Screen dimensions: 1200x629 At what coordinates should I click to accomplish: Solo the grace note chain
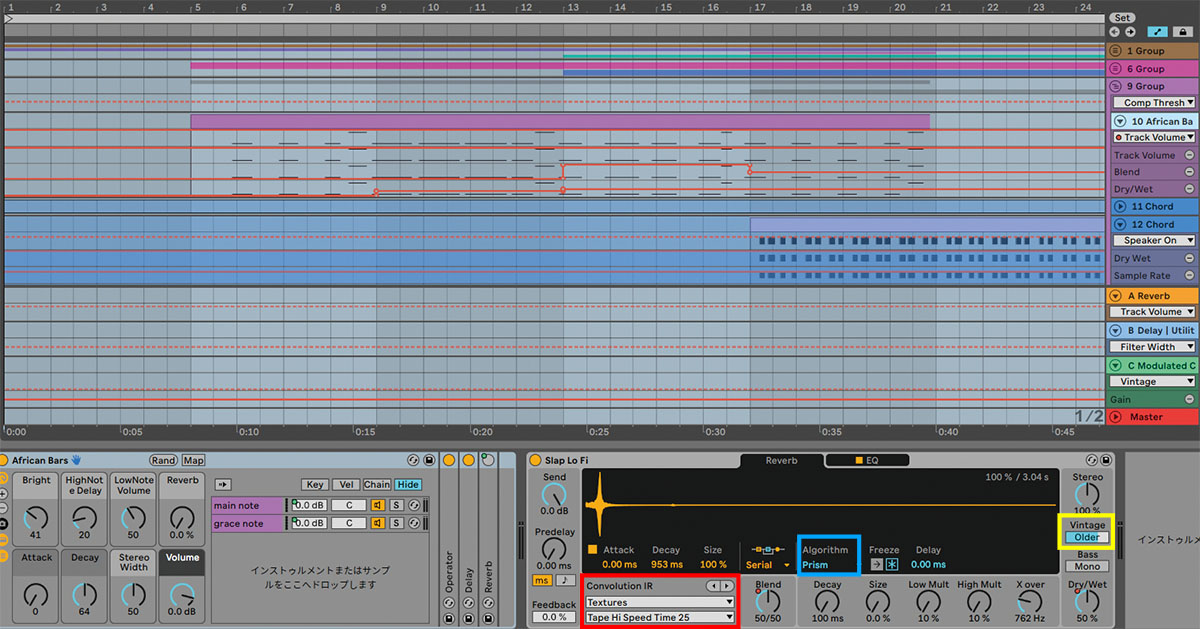point(396,523)
